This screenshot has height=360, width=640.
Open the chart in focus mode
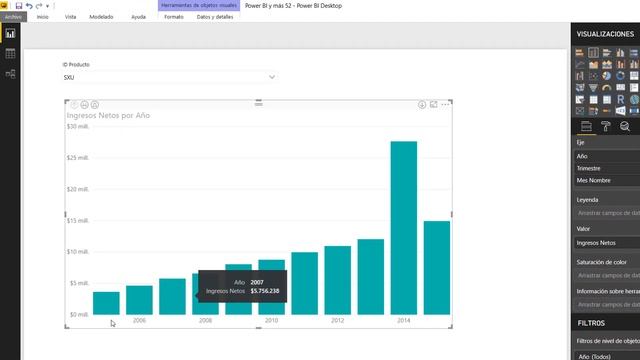(433, 104)
